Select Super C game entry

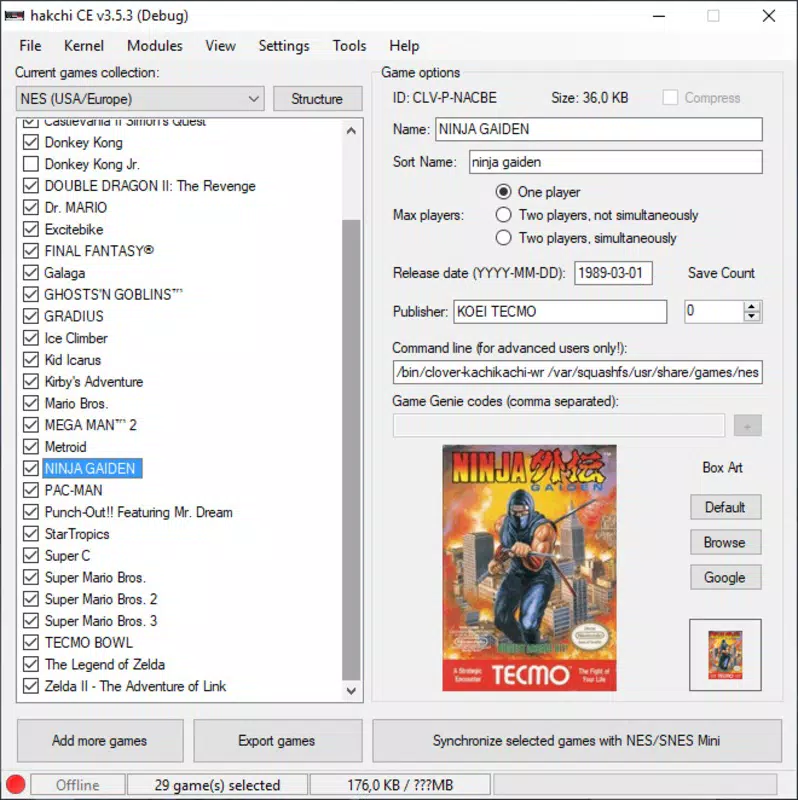click(67, 556)
